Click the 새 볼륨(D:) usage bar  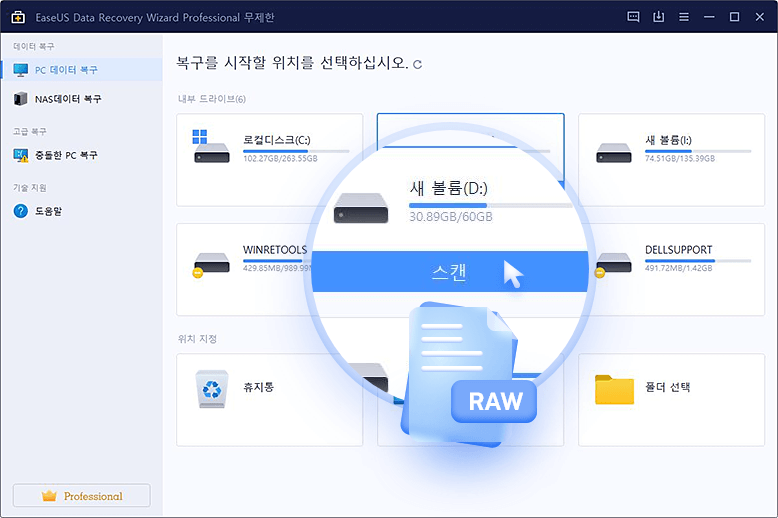(x=488, y=204)
